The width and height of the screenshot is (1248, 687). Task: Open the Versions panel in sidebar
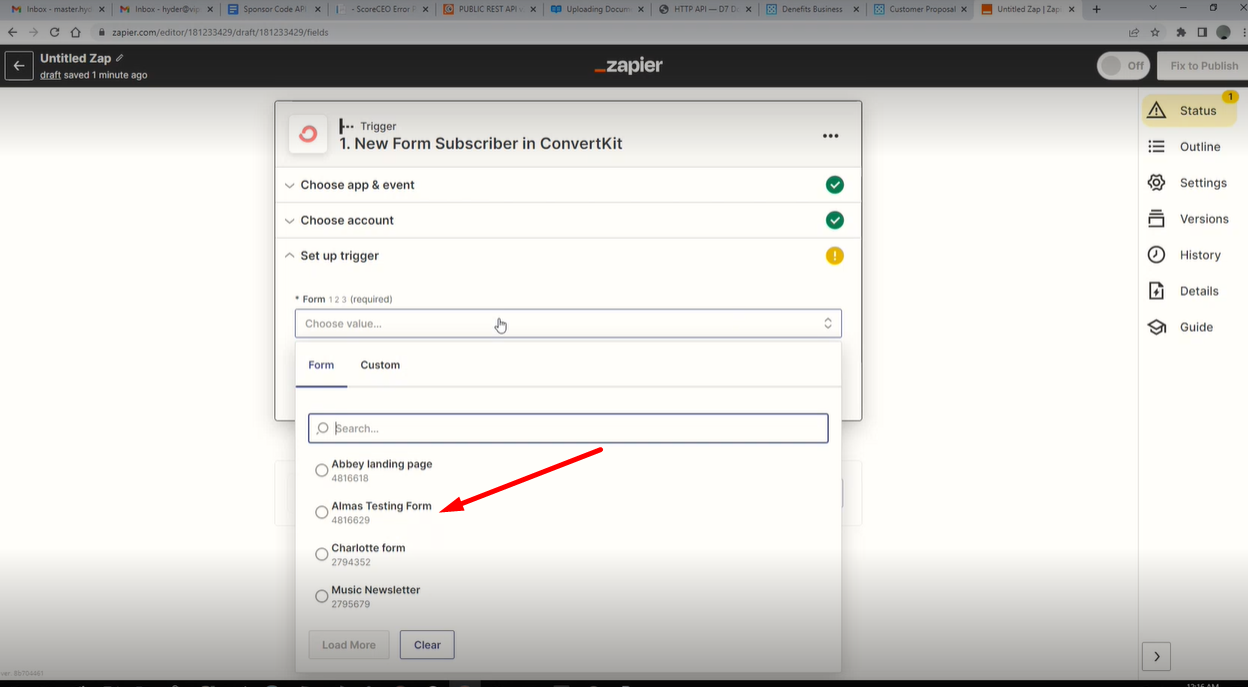pyautogui.click(x=1188, y=219)
